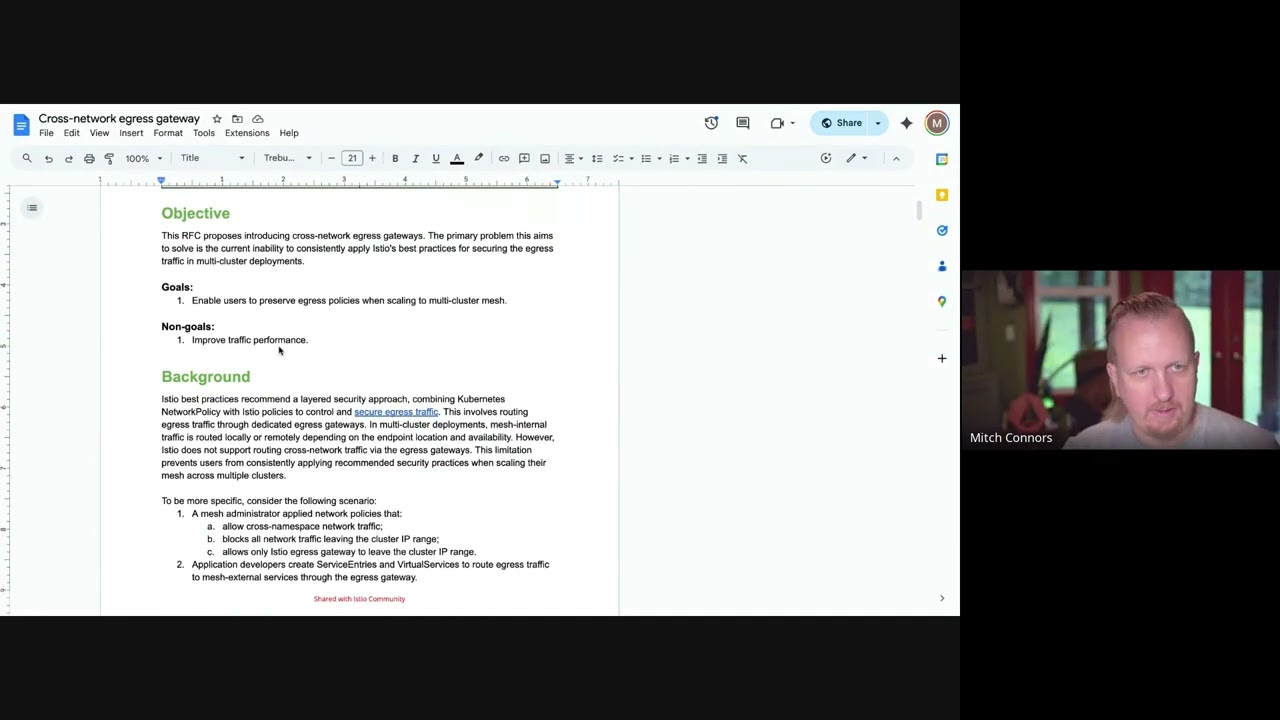Open the Insert menu

click(x=131, y=133)
